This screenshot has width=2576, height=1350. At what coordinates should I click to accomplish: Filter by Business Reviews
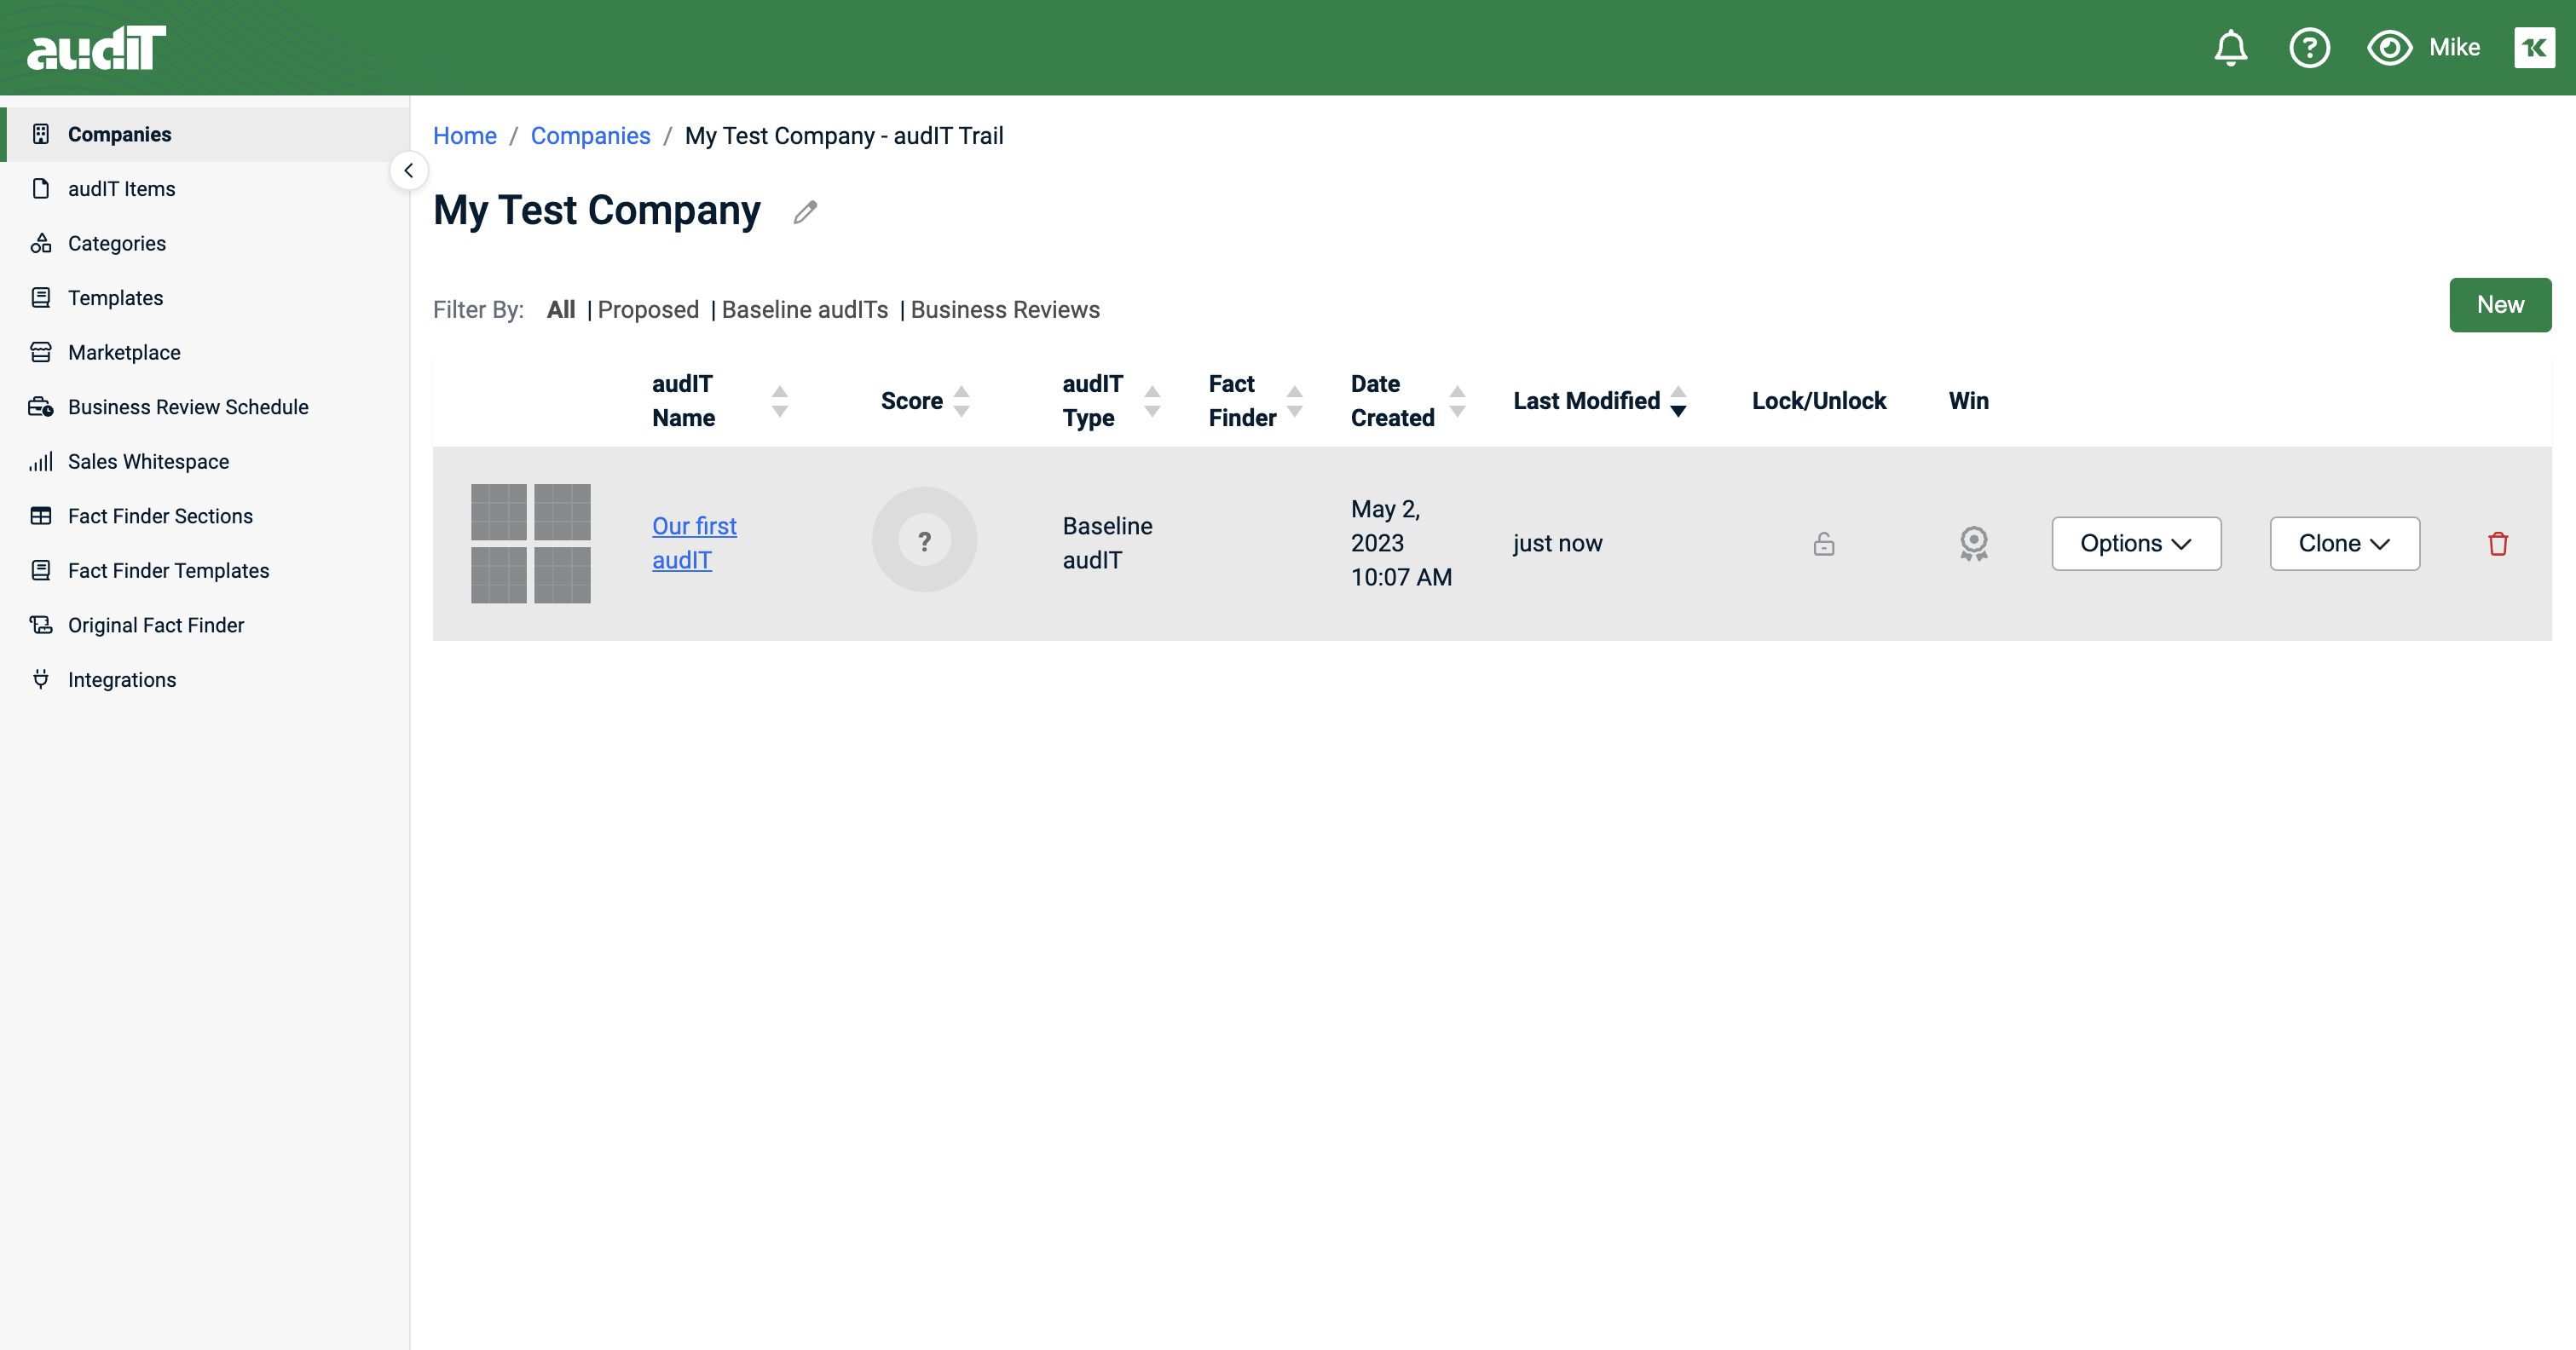tap(1005, 310)
